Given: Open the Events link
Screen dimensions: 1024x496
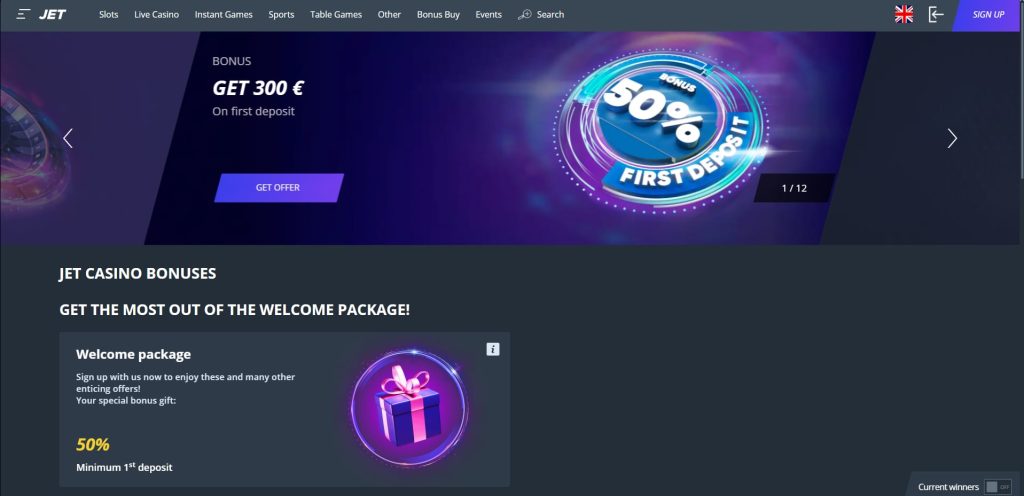Looking at the screenshot, I should coord(488,14).
